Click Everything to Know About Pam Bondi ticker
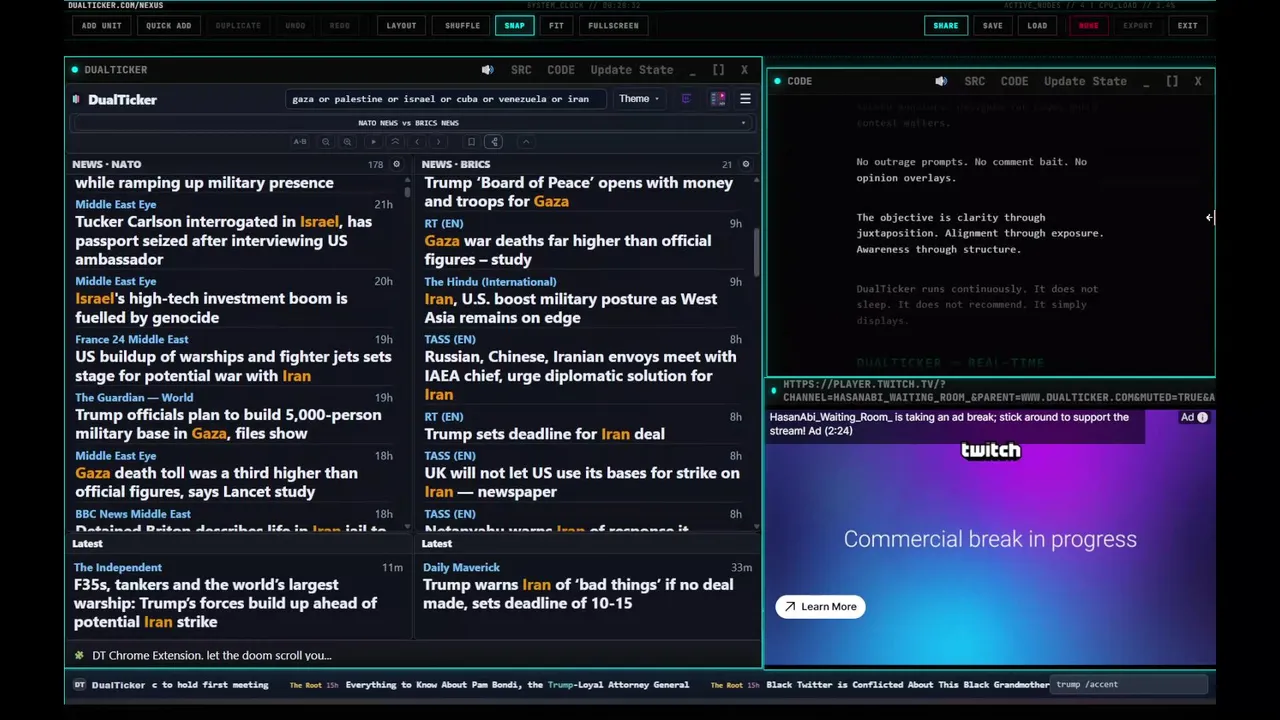Viewport: 1280px width, 720px height. pyautogui.click(x=517, y=685)
